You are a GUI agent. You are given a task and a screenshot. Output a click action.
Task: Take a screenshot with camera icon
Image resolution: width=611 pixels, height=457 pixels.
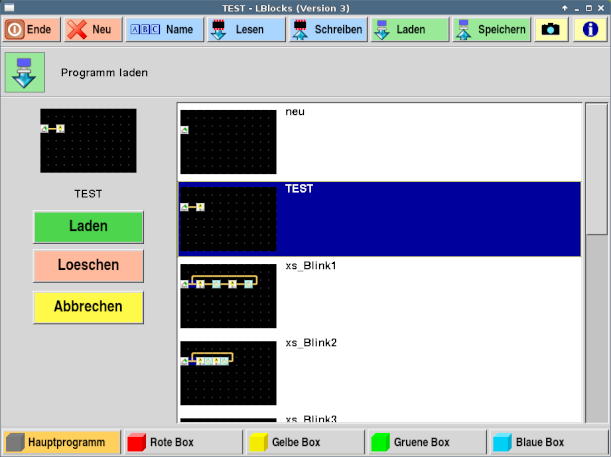coord(550,29)
